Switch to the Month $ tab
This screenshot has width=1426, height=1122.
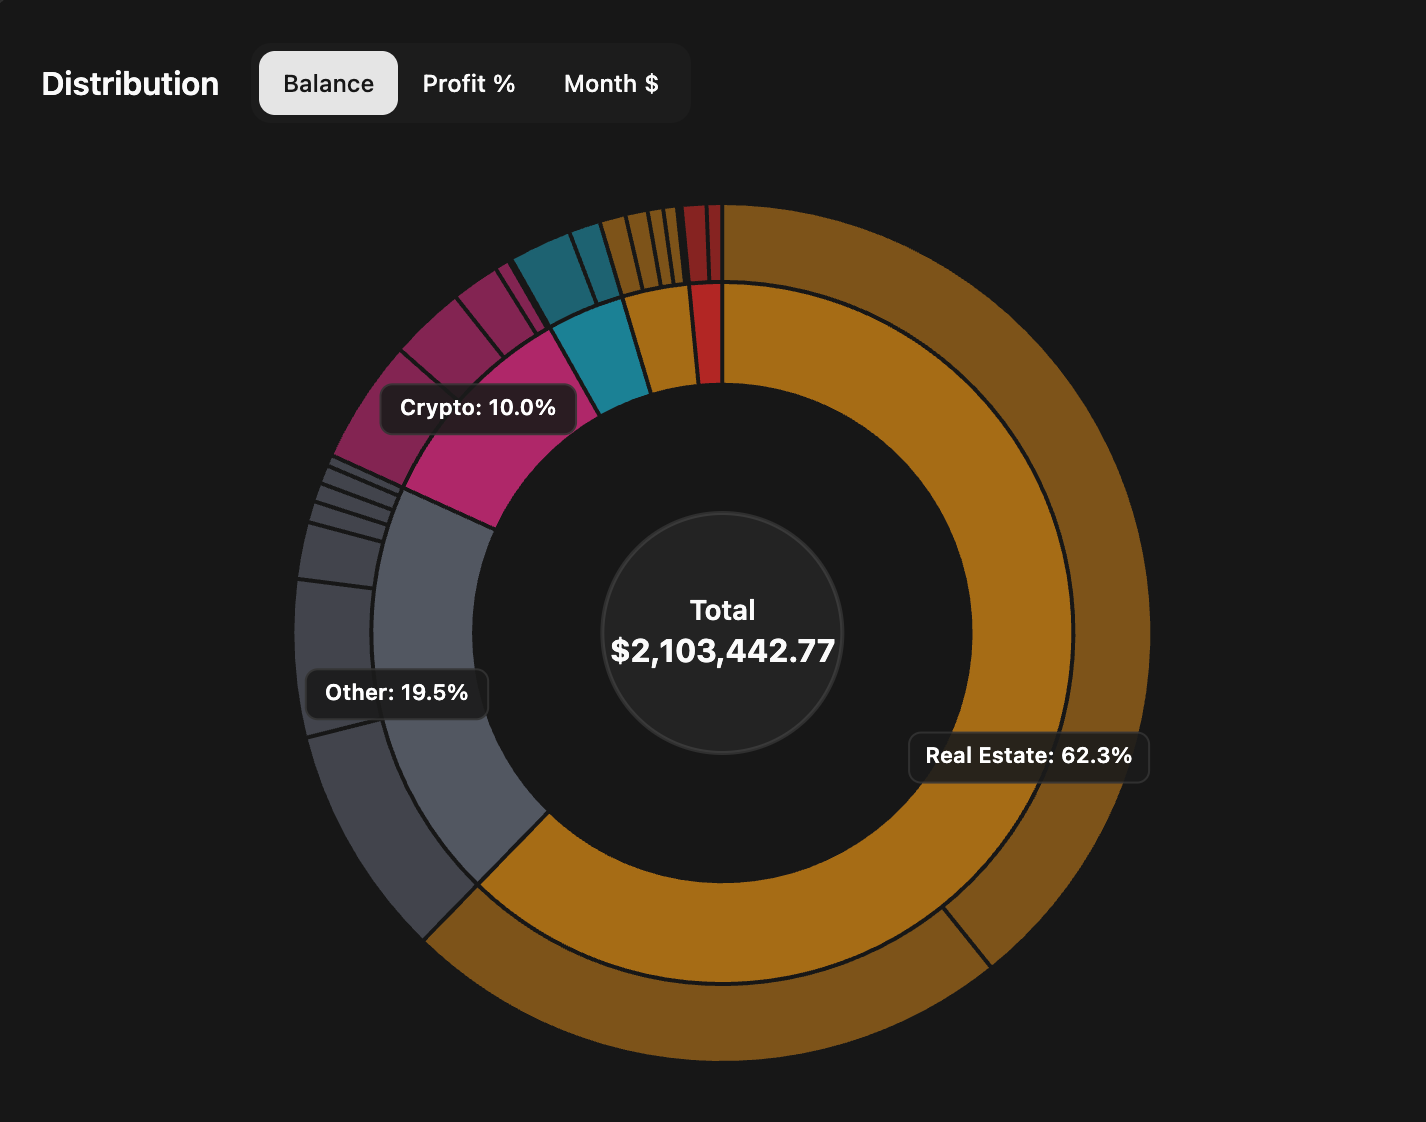[611, 83]
